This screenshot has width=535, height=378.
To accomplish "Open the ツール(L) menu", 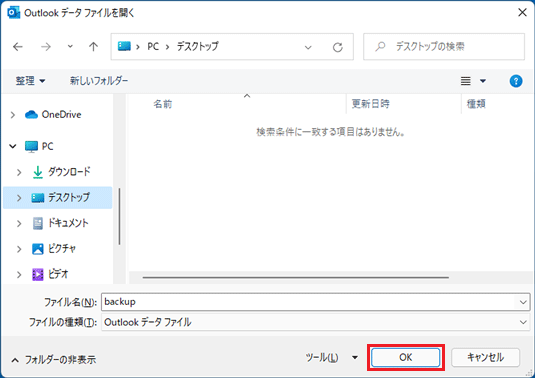I will pyautogui.click(x=322, y=358).
